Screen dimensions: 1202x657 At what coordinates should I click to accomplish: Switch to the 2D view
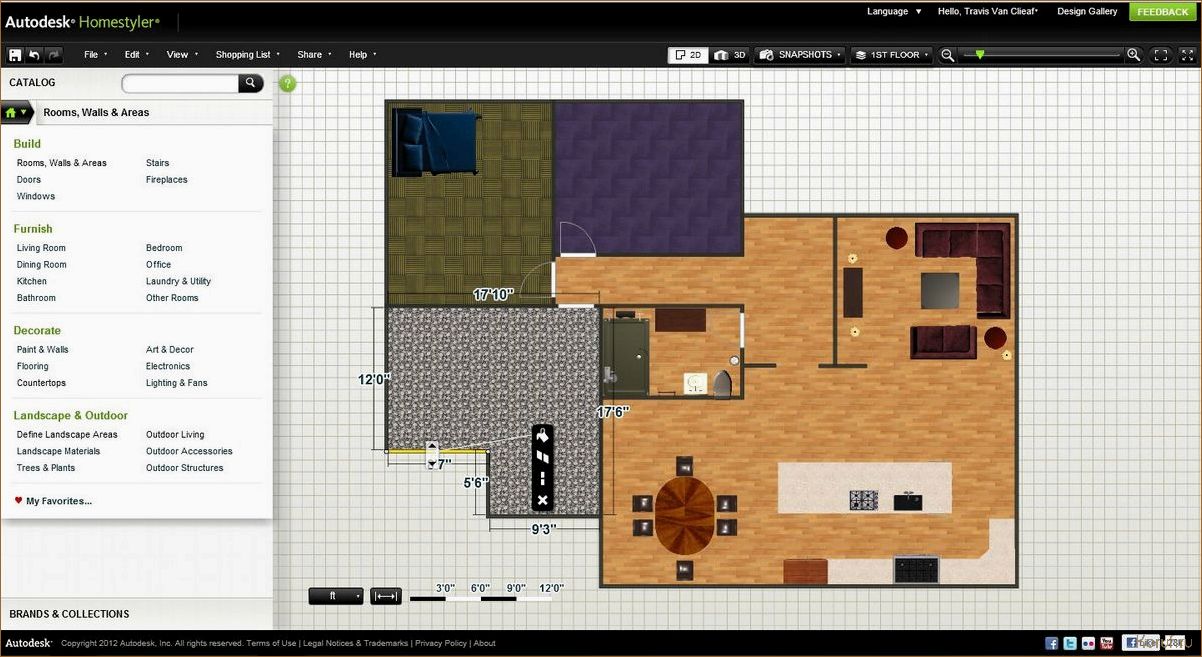point(689,55)
